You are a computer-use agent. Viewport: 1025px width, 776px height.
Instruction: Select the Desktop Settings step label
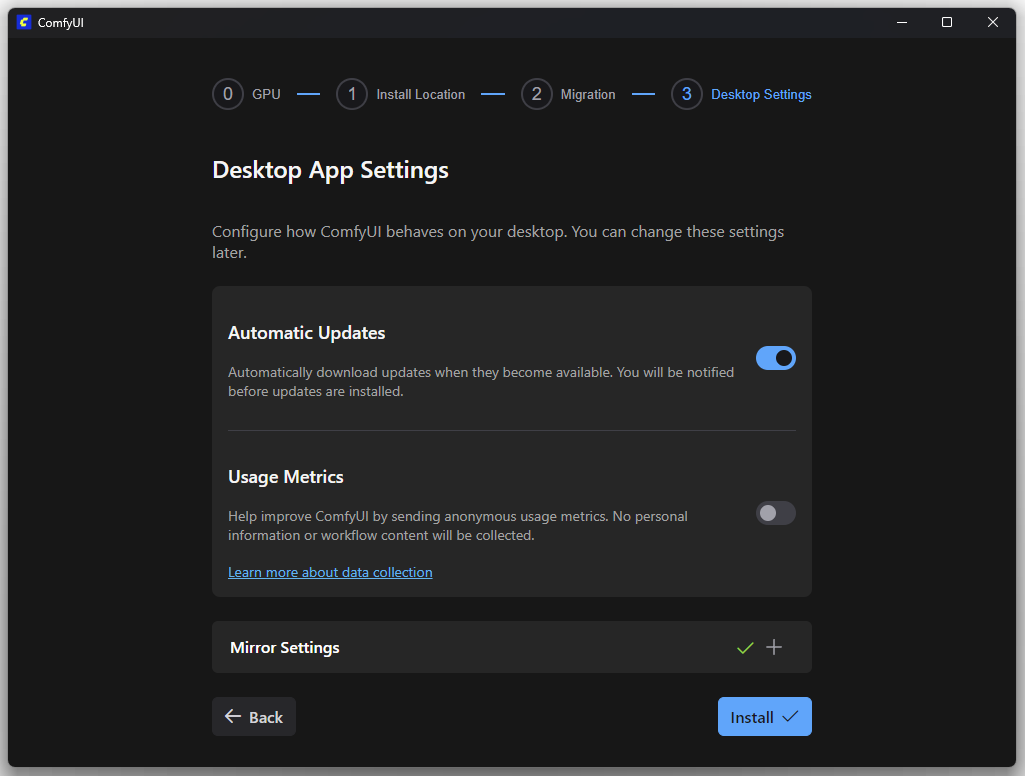coord(761,95)
